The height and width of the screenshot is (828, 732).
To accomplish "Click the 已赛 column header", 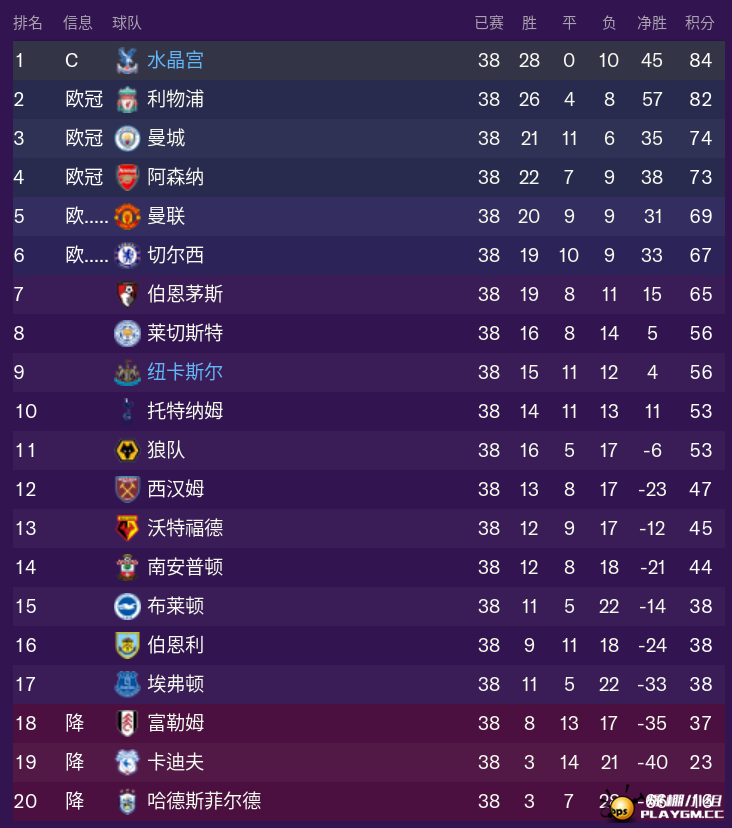I will pos(489,23).
